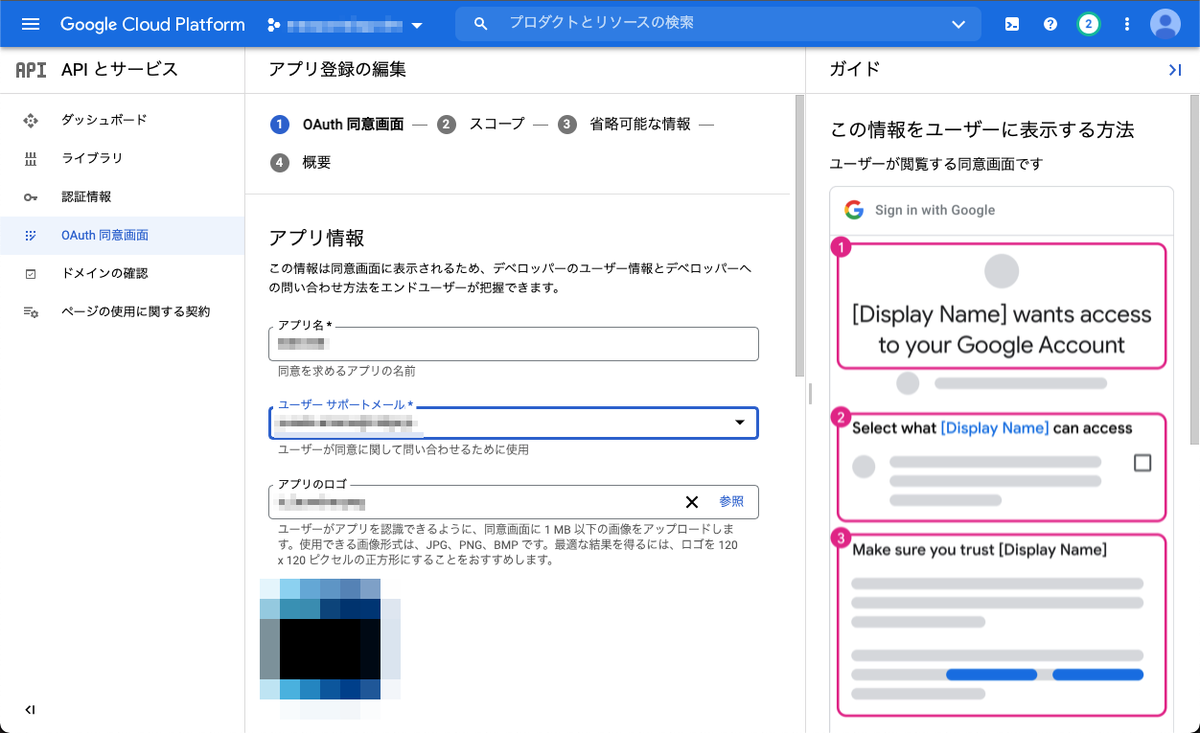The width and height of the screenshot is (1200, 733).
Task: Click the アプリ名 input field
Action: point(514,343)
